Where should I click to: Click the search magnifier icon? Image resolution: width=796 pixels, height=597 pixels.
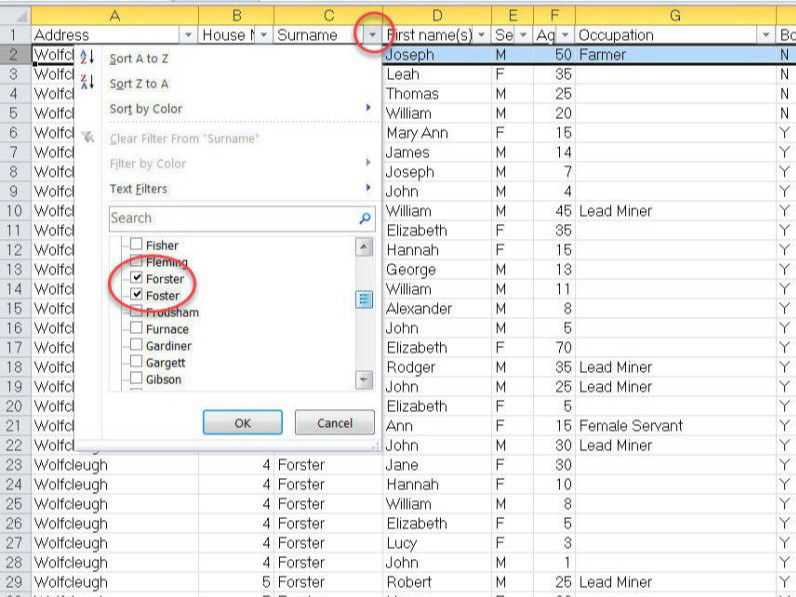click(364, 218)
